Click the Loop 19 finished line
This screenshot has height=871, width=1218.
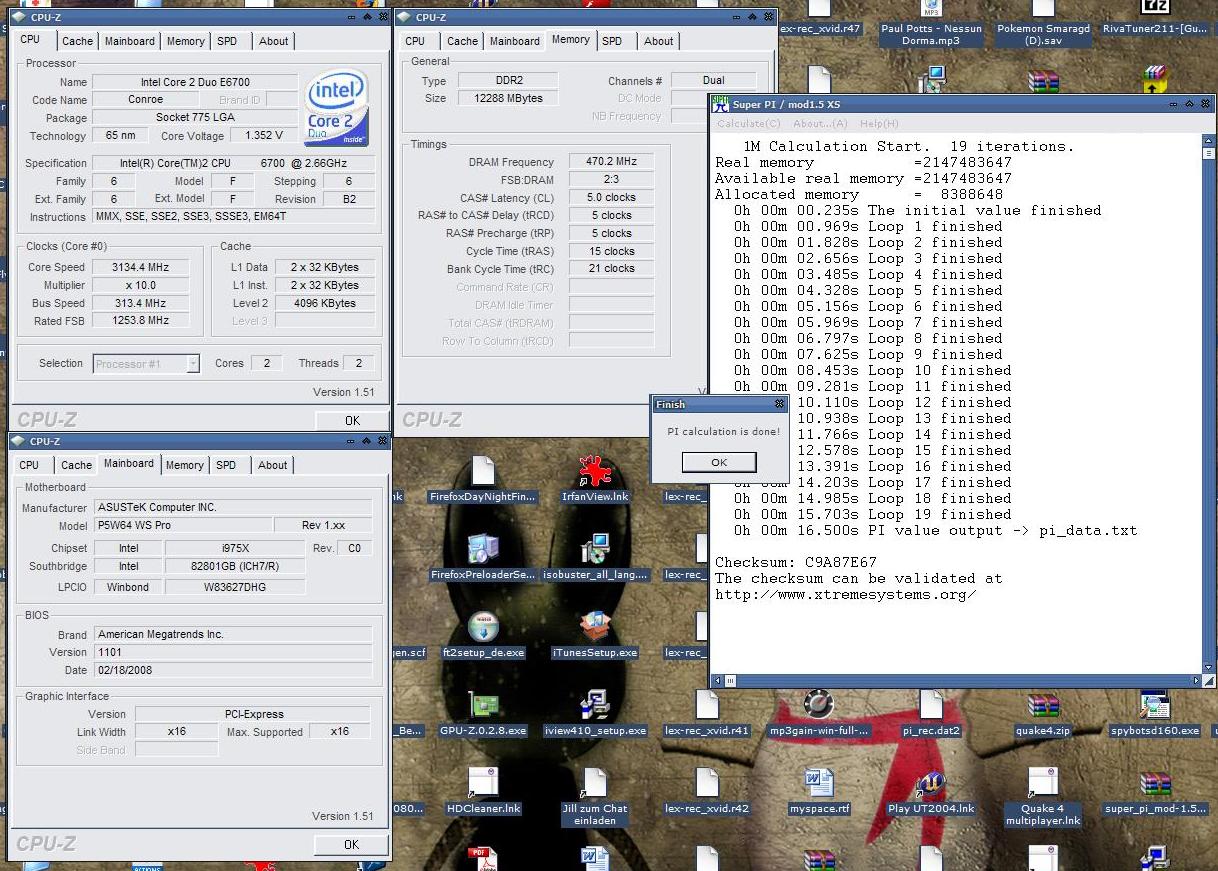click(868, 514)
